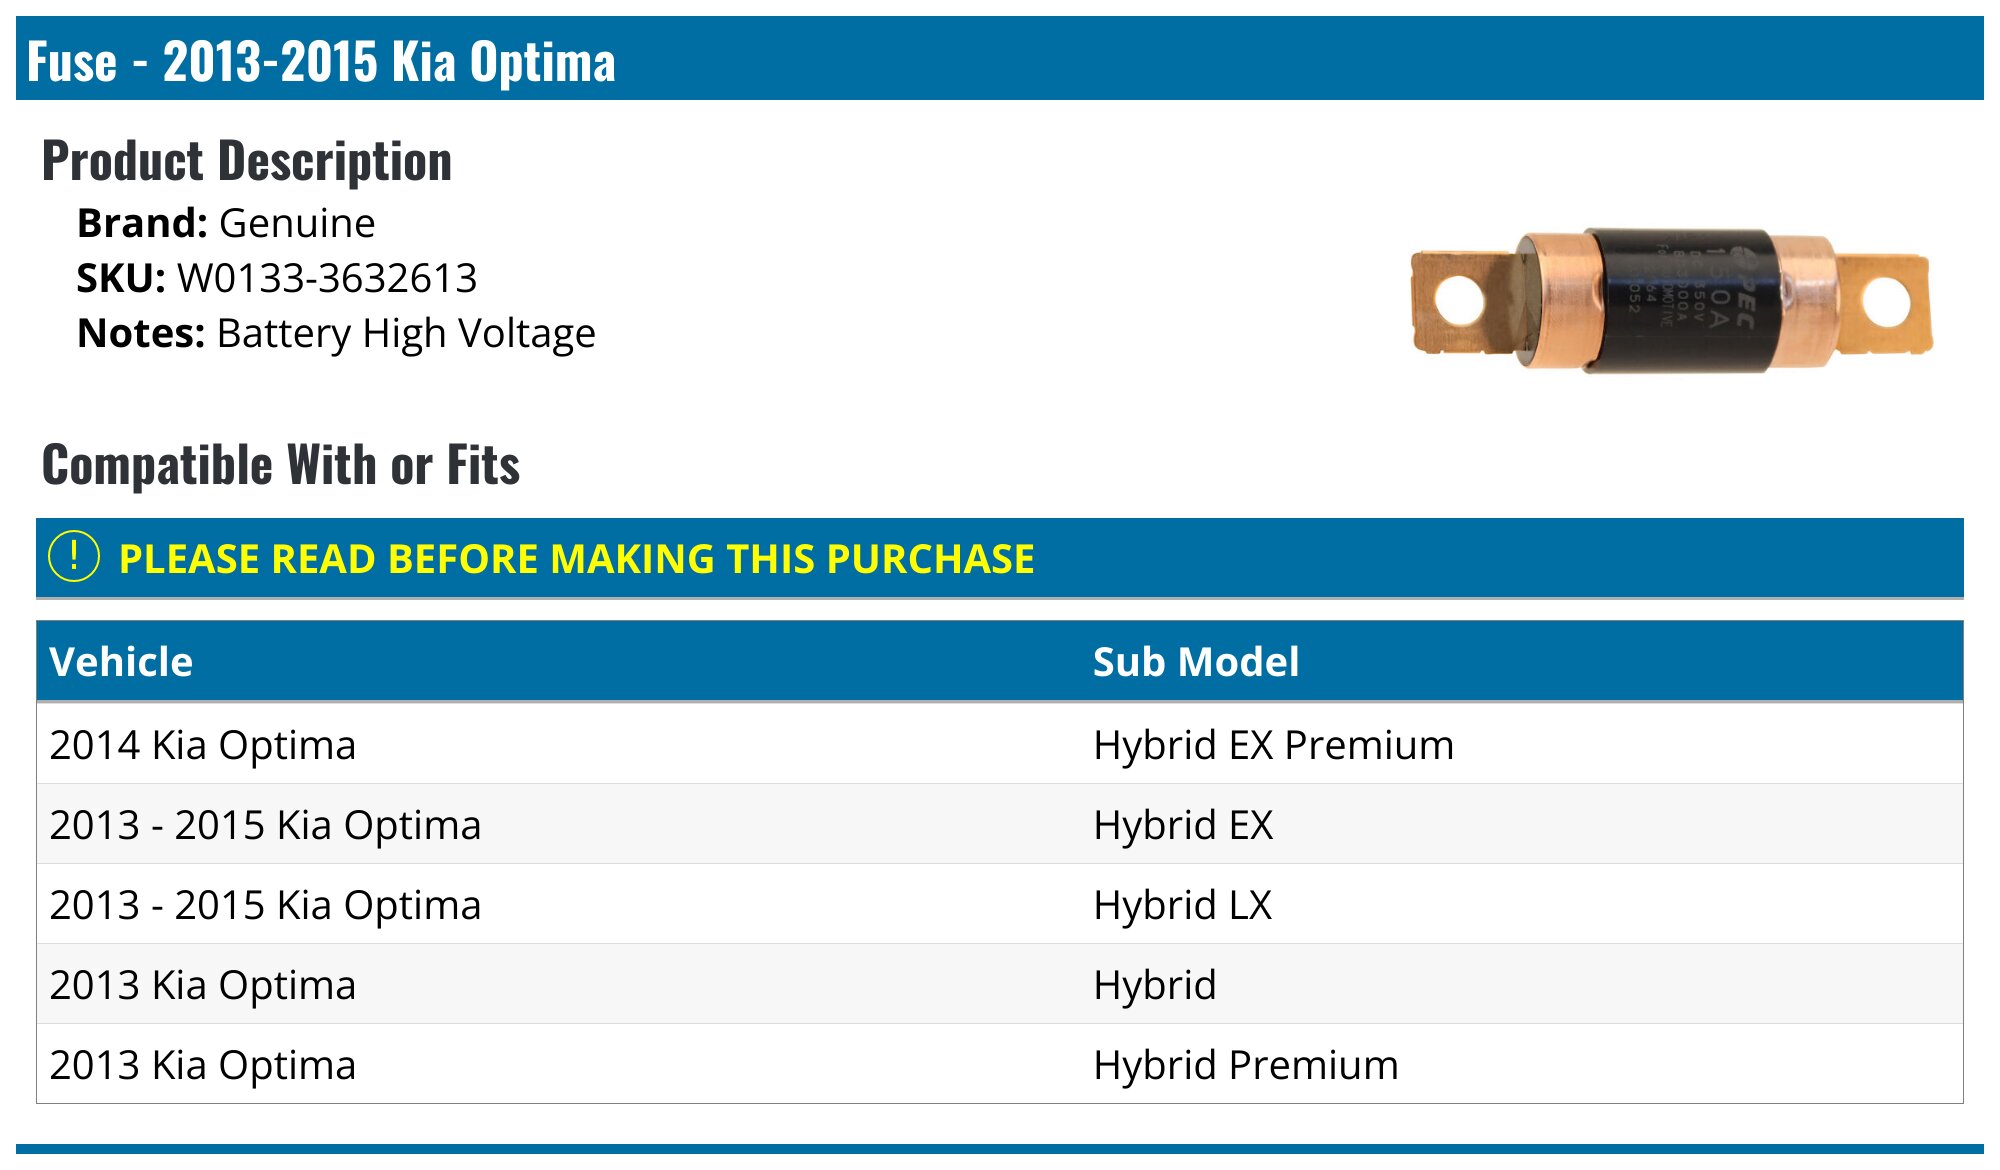Click the Fuse - 2013-2015 Kia Optima title
This screenshot has width=2000, height=1170.
pyautogui.click(x=321, y=61)
